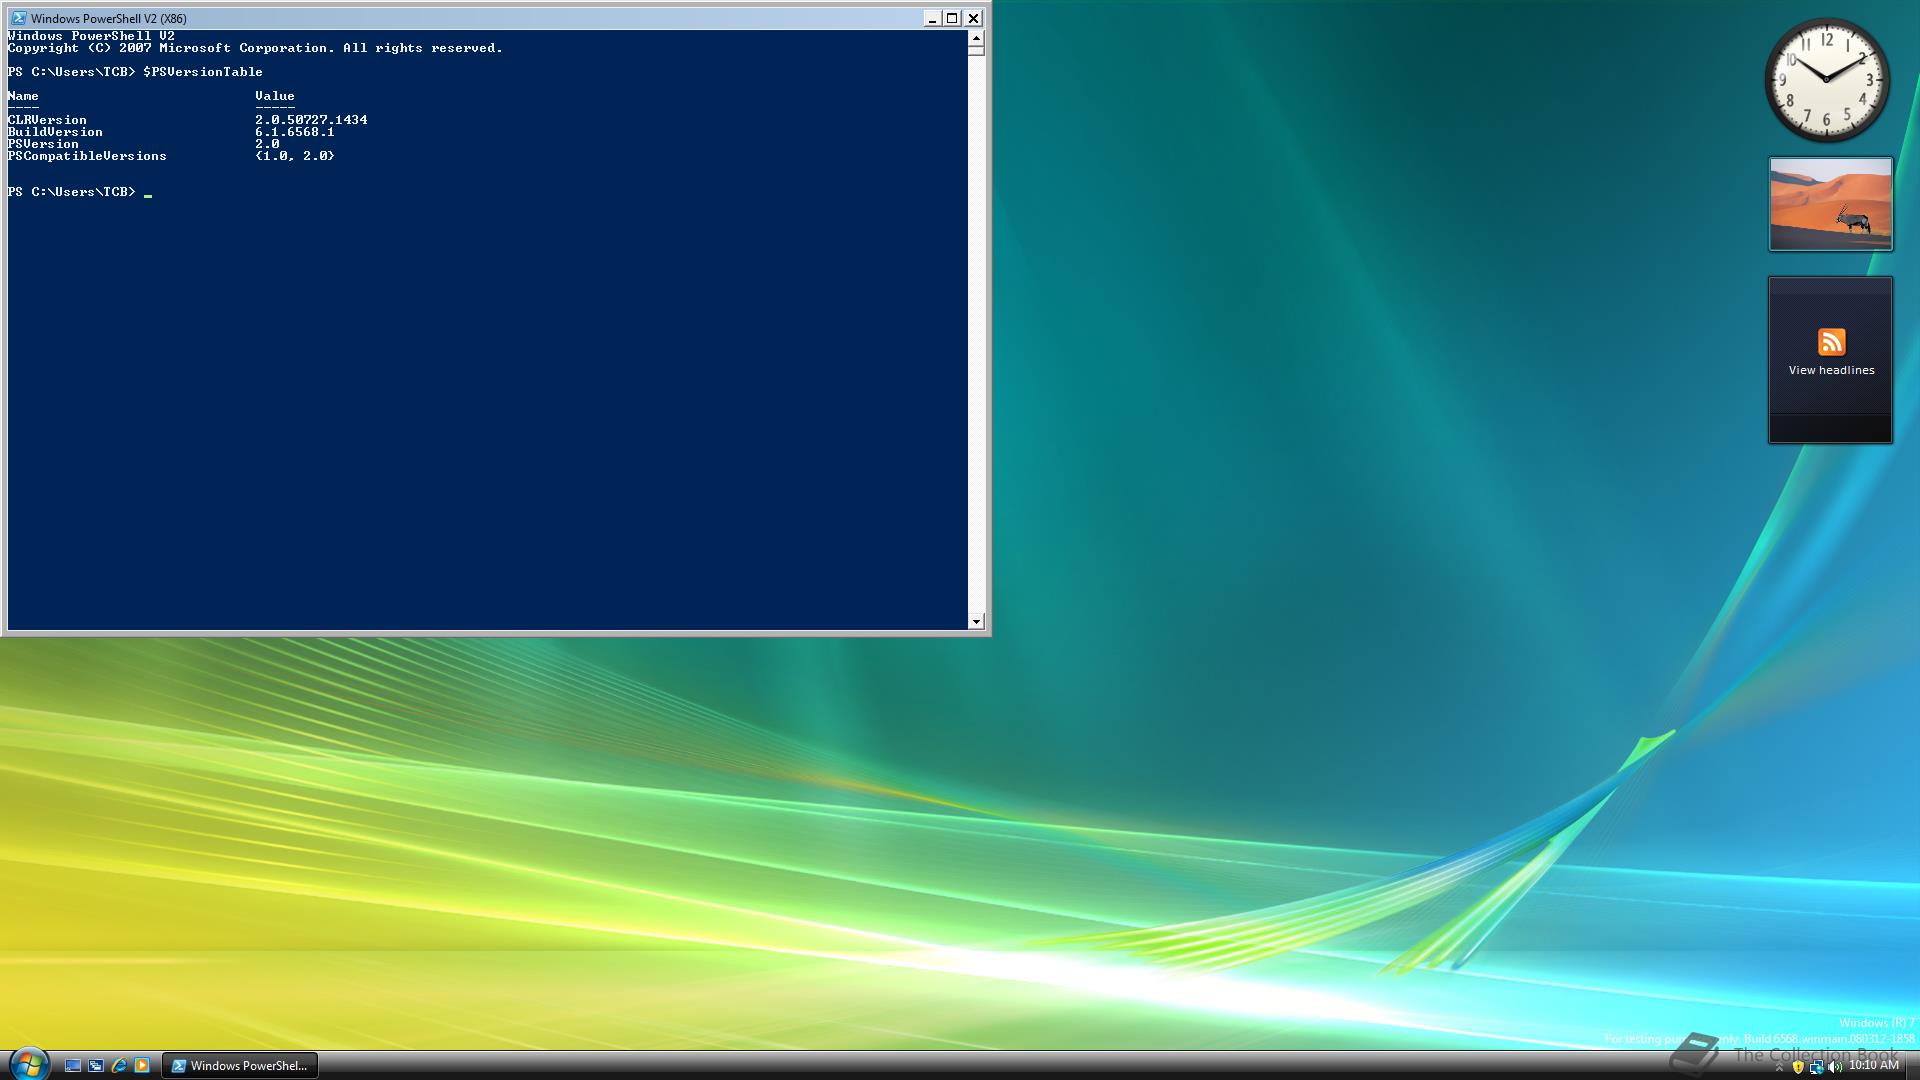Click the Name column header
The height and width of the screenshot is (1080, 1920).
coord(23,96)
